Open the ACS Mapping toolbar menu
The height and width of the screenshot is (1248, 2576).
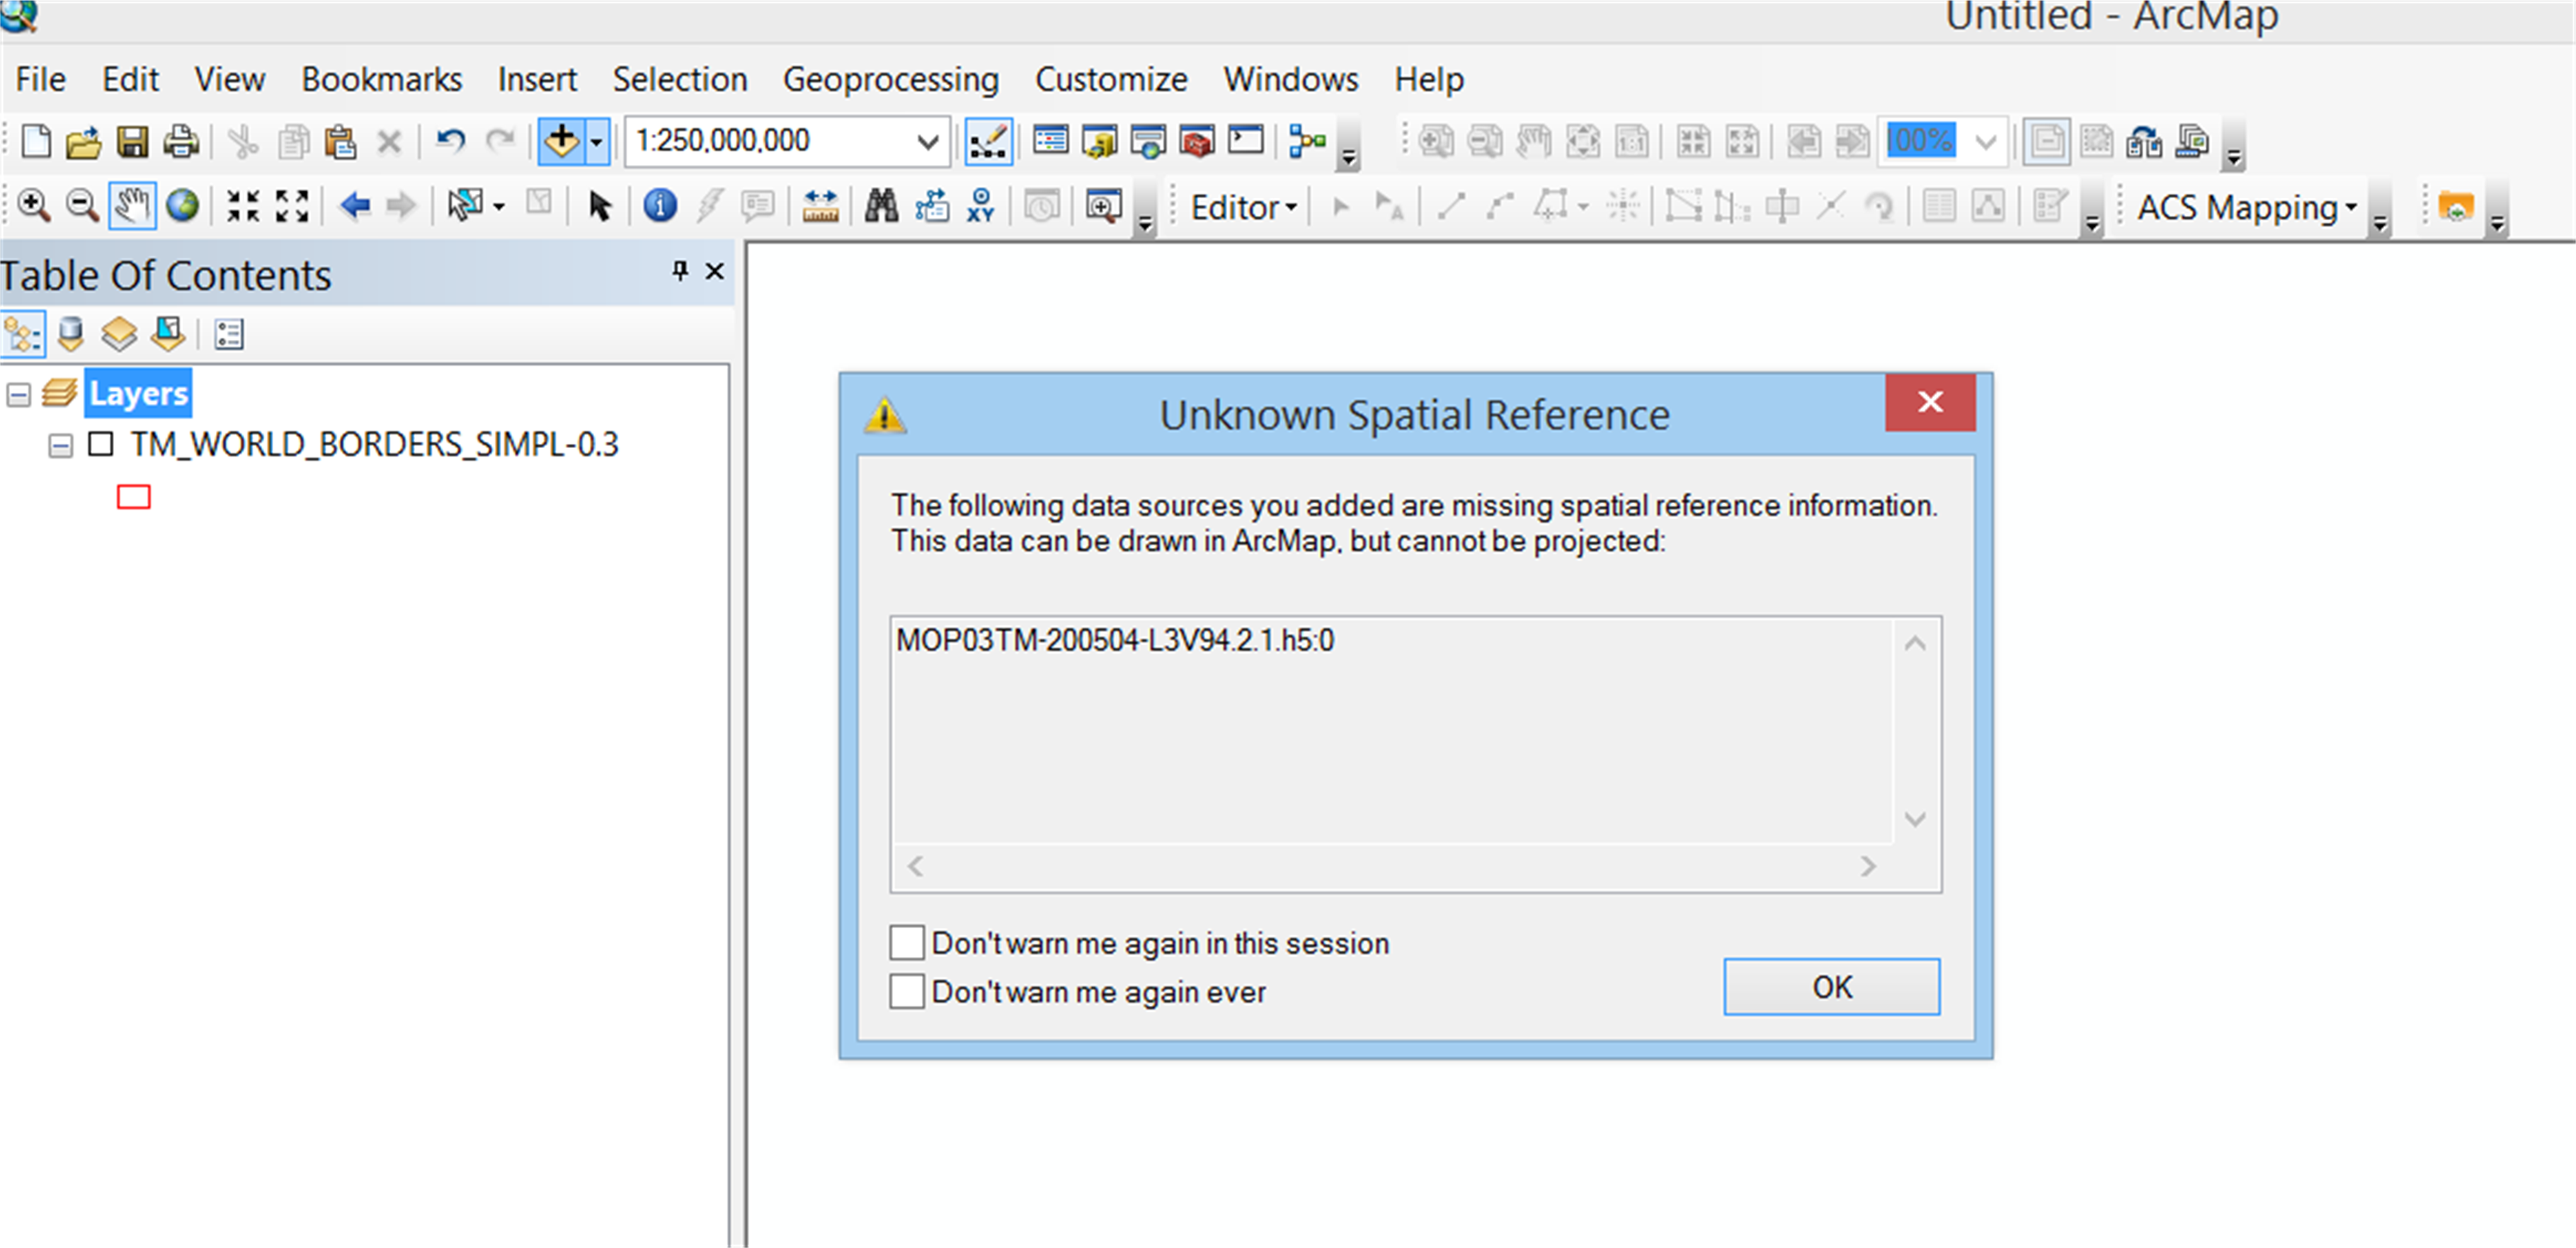2246,207
